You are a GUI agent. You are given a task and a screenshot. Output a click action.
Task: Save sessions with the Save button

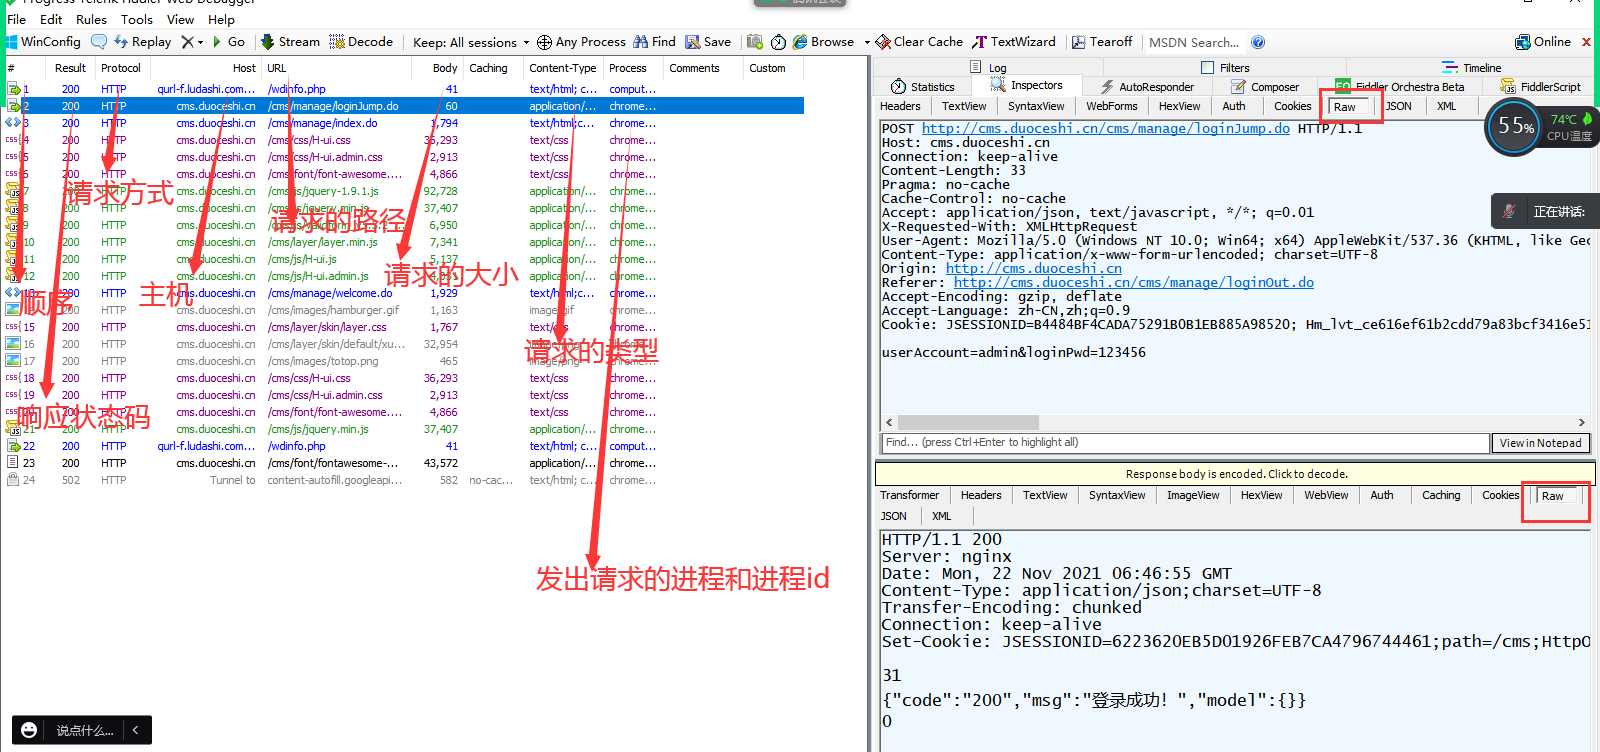coord(708,42)
